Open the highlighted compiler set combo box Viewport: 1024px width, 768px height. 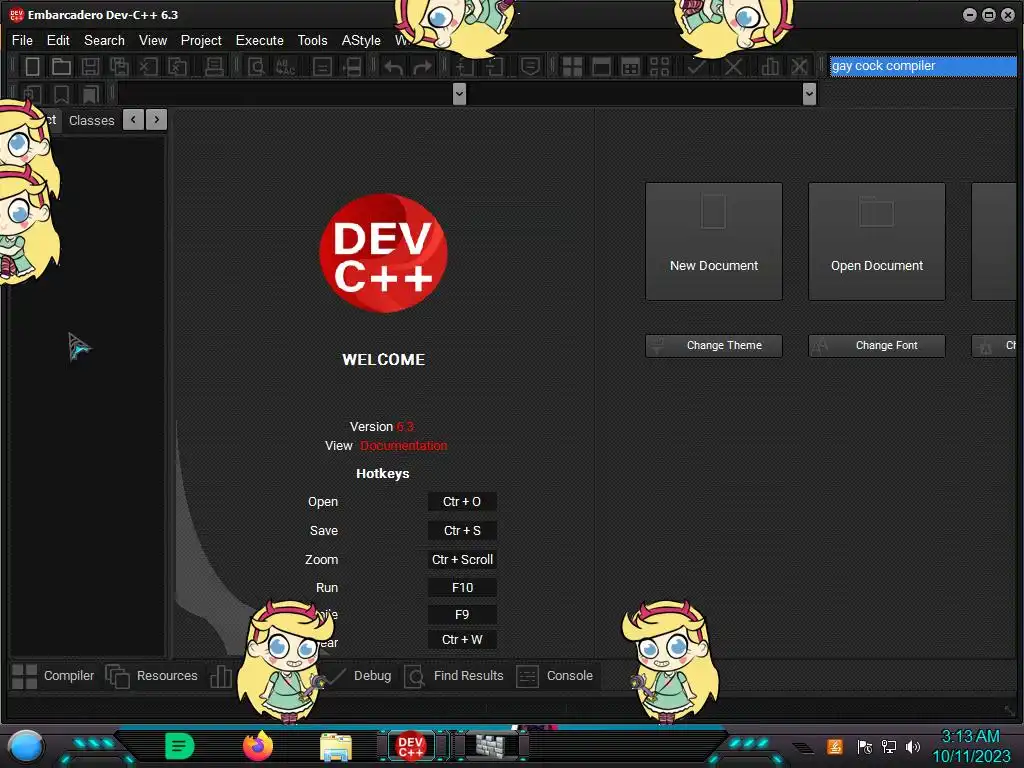(x=923, y=66)
